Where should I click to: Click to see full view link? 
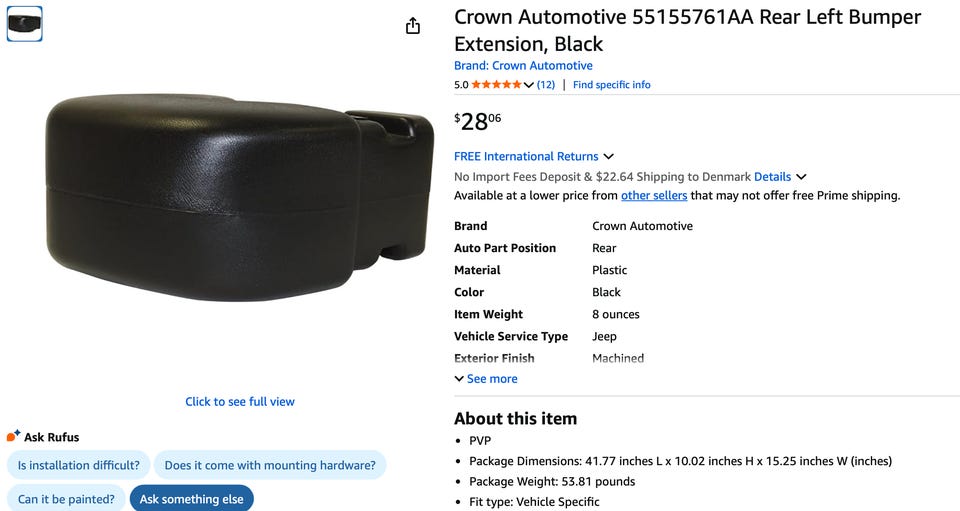pyautogui.click(x=240, y=402)
